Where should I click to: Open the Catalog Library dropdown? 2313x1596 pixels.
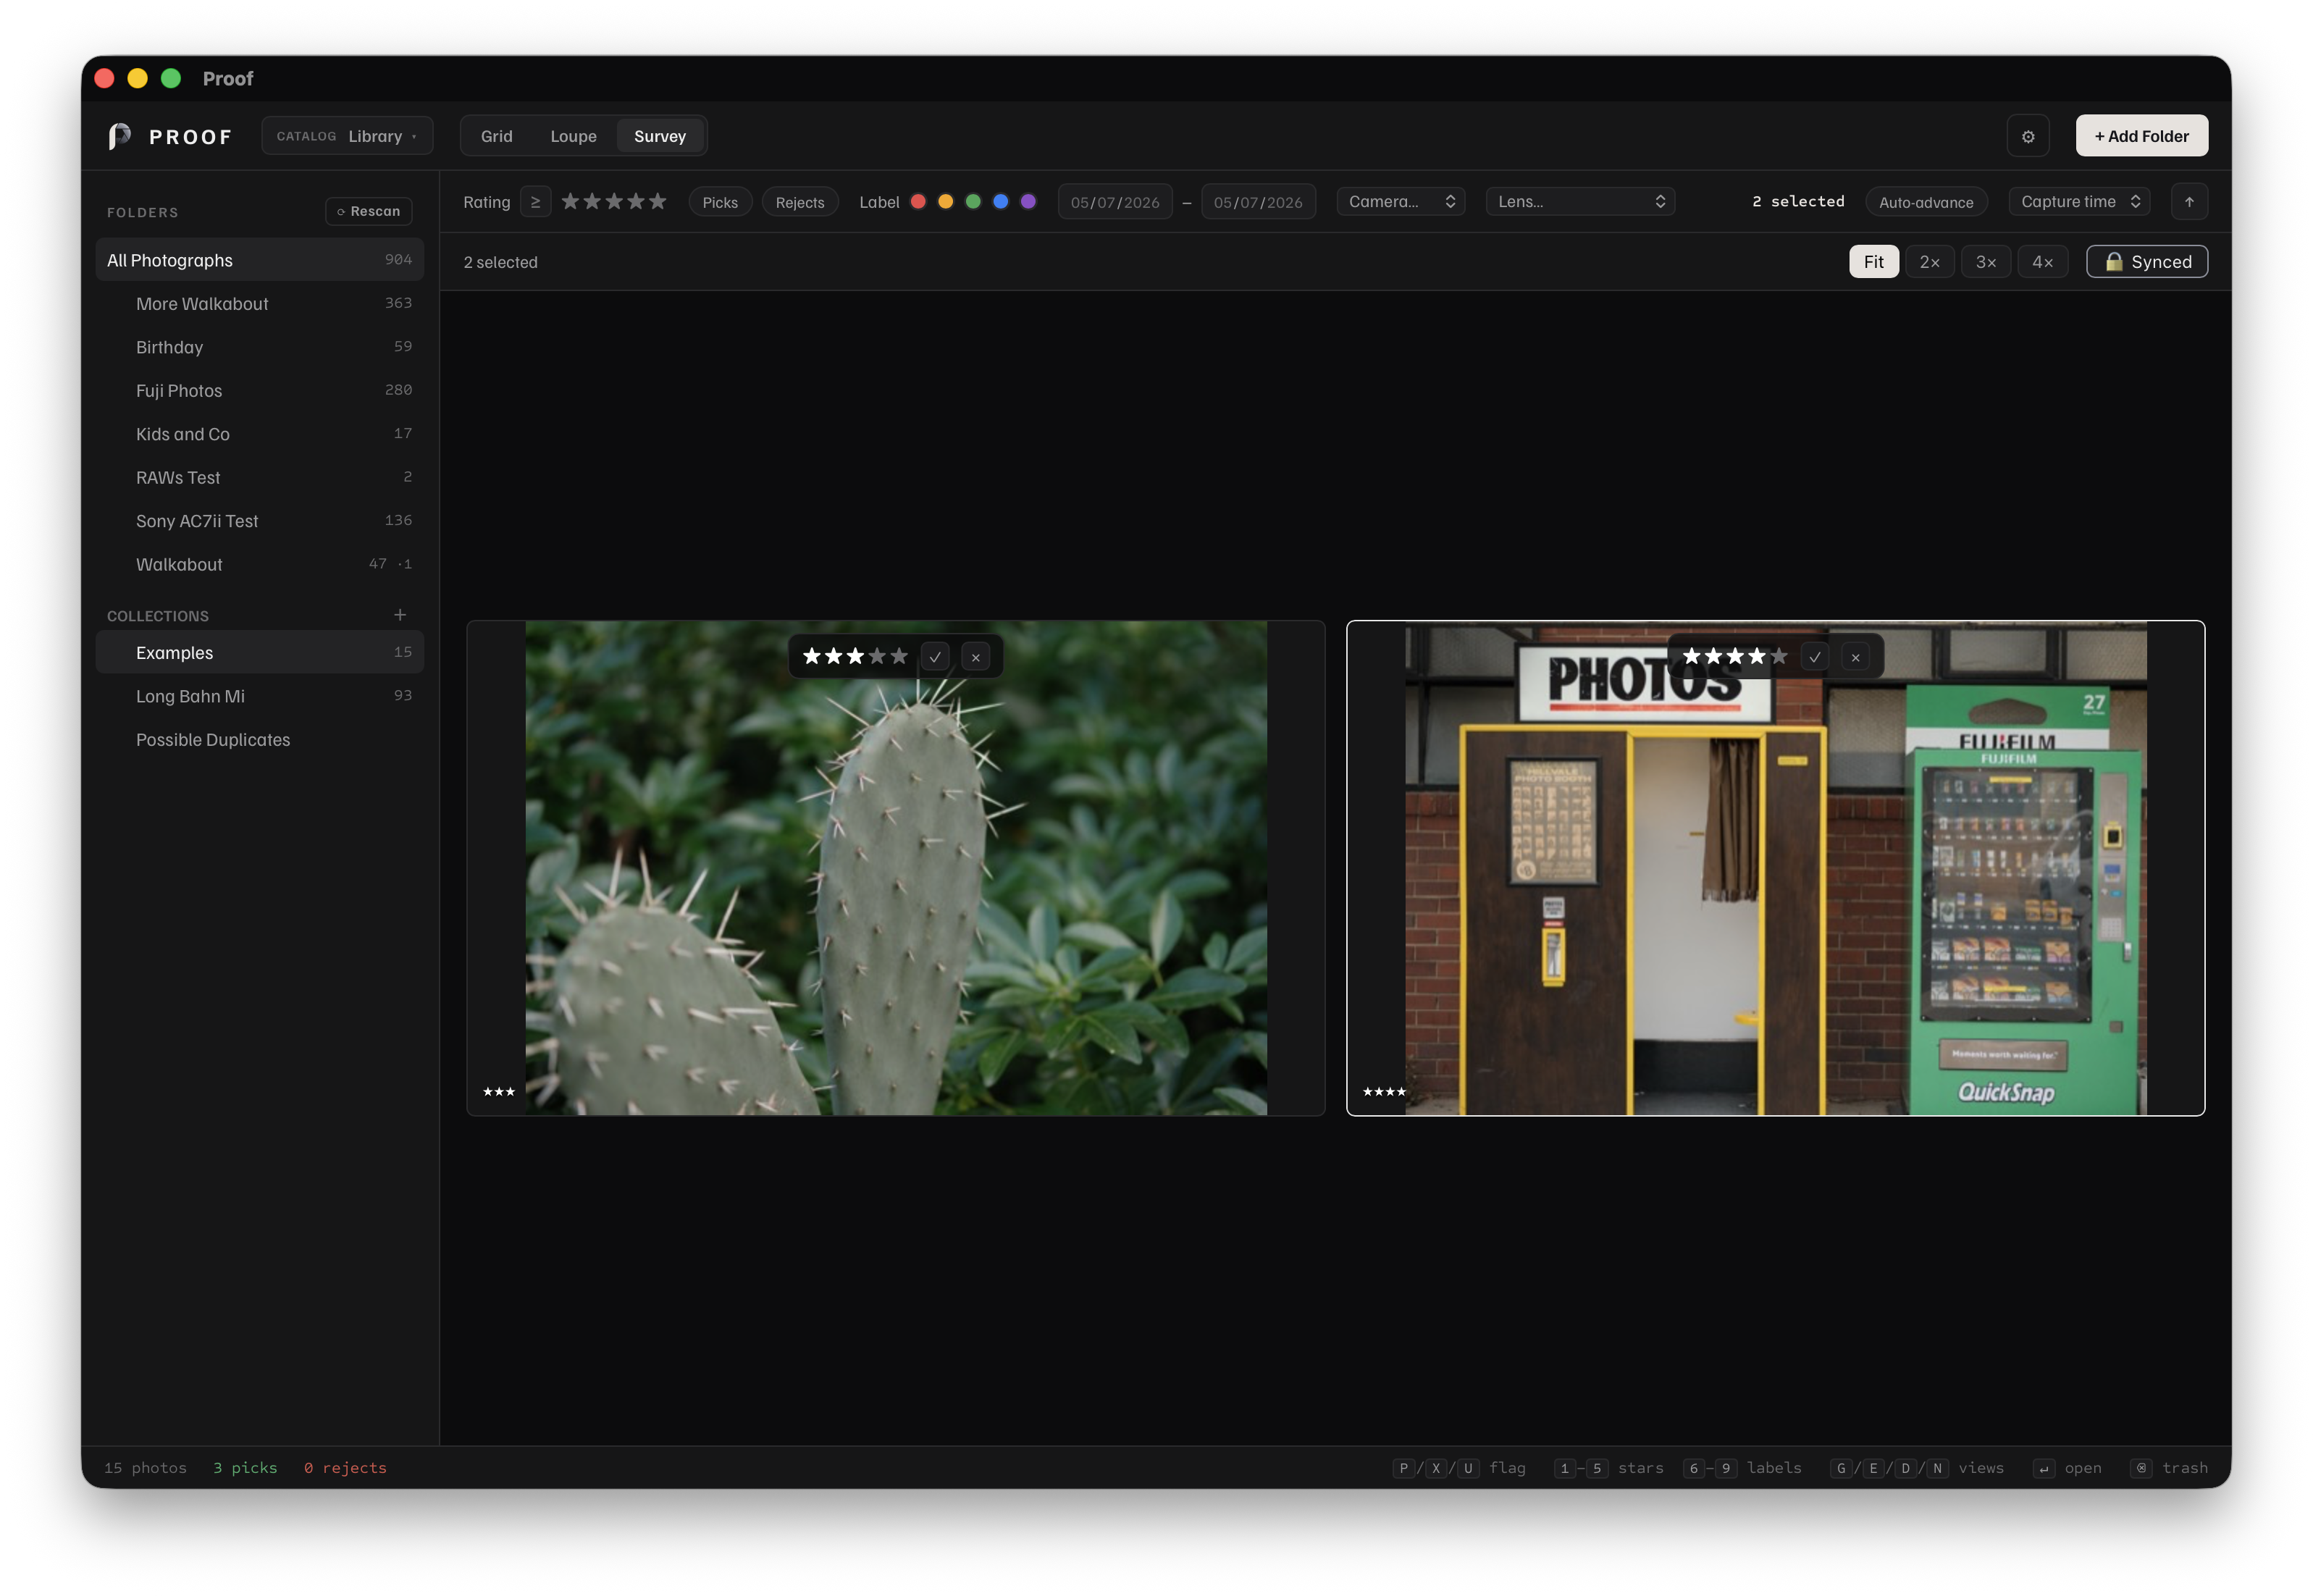(x=347, y=136)
